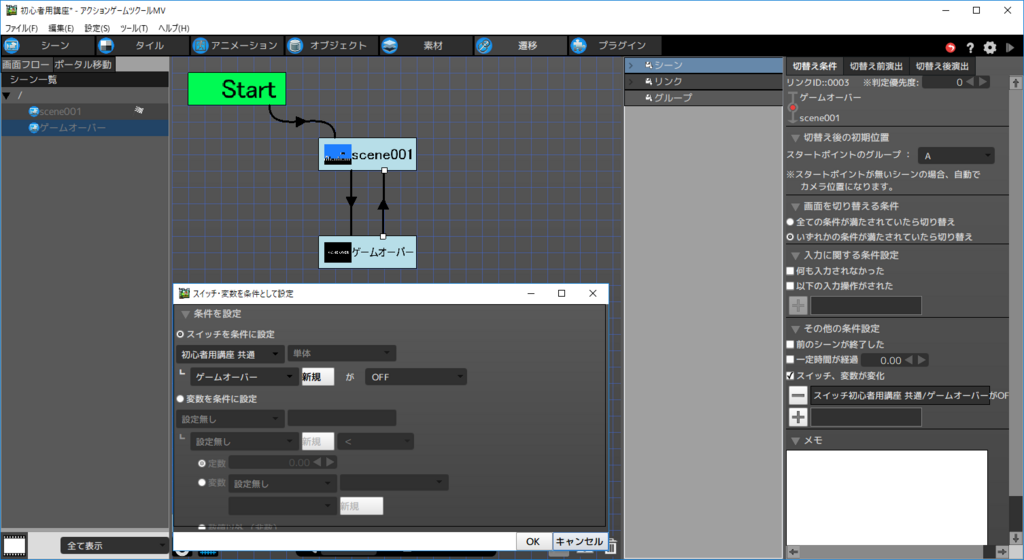
Task: Select いずれかの条件が満たされていたら切り替え radio
Action: tap(790, 237)
